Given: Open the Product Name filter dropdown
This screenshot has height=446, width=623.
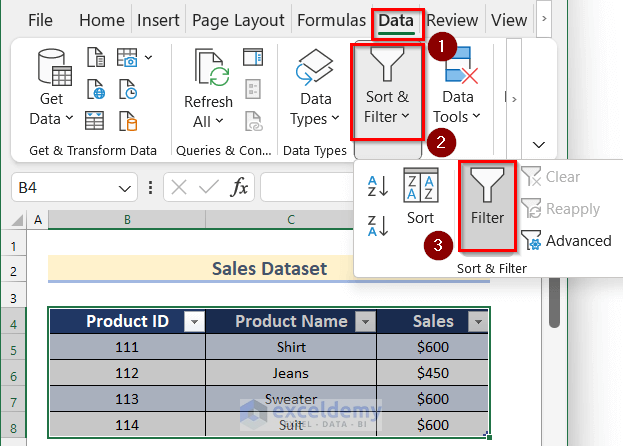Looking at the screenshot, I should tap(365, 321).
